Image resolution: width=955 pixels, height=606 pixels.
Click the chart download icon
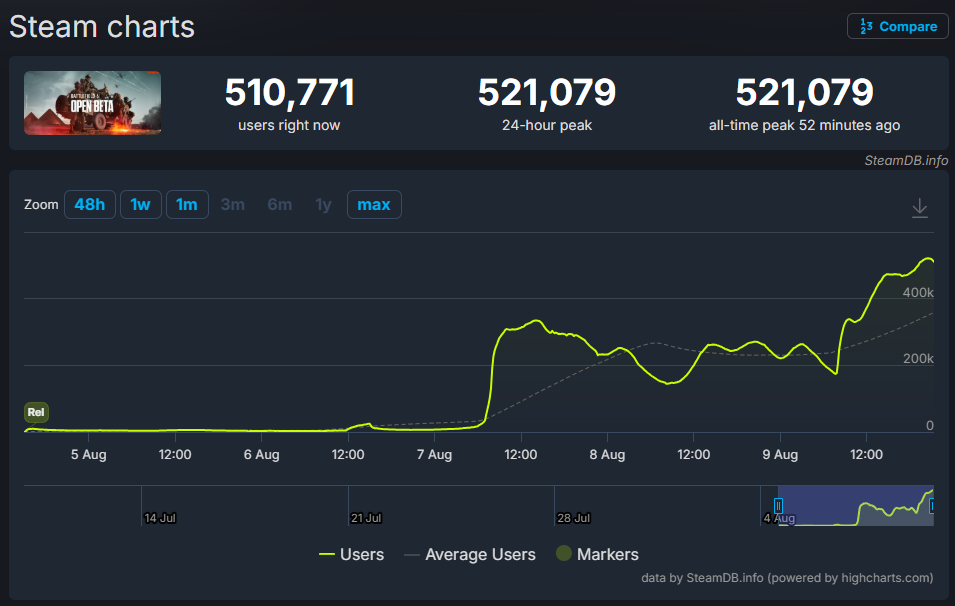coord(920,208)
